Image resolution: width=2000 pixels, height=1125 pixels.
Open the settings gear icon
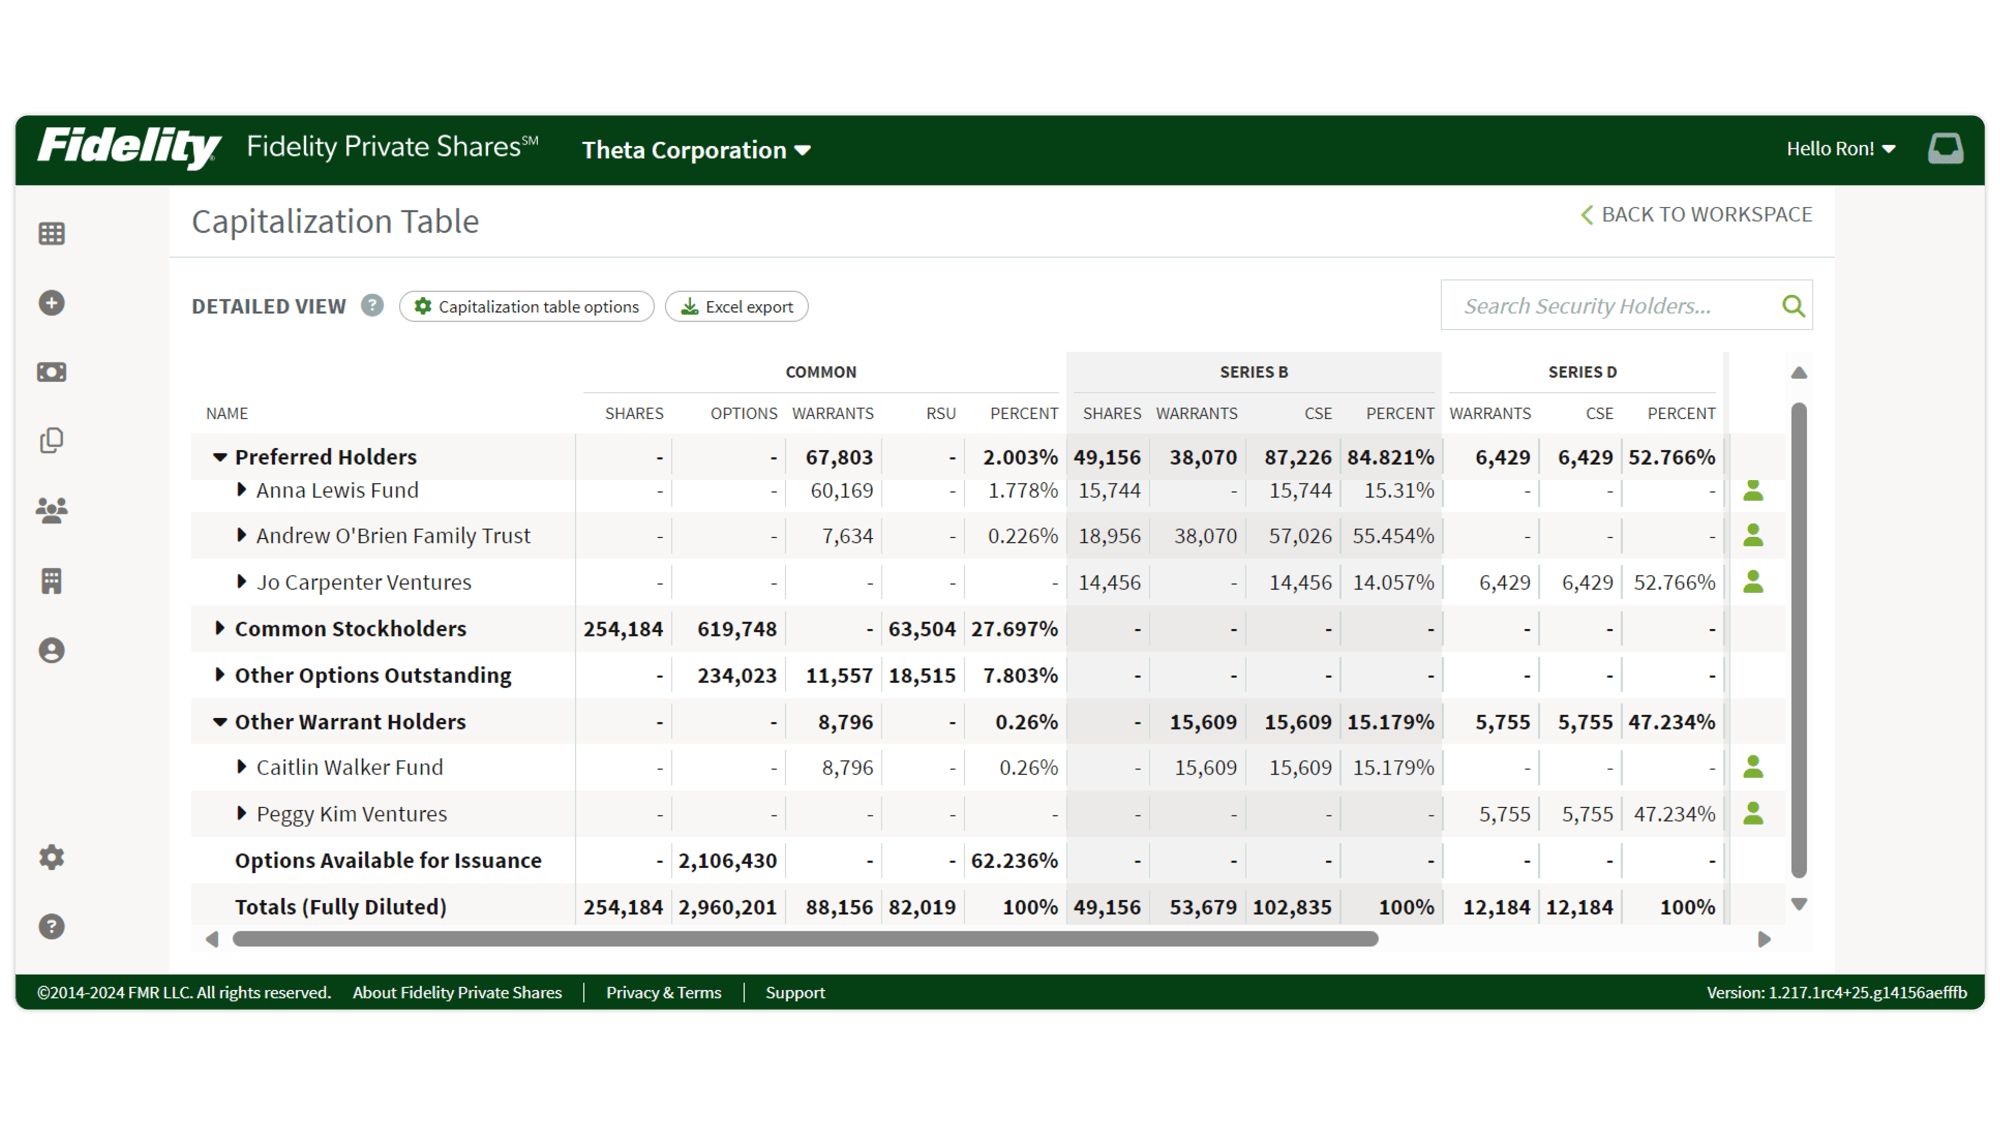pos(51,857)
